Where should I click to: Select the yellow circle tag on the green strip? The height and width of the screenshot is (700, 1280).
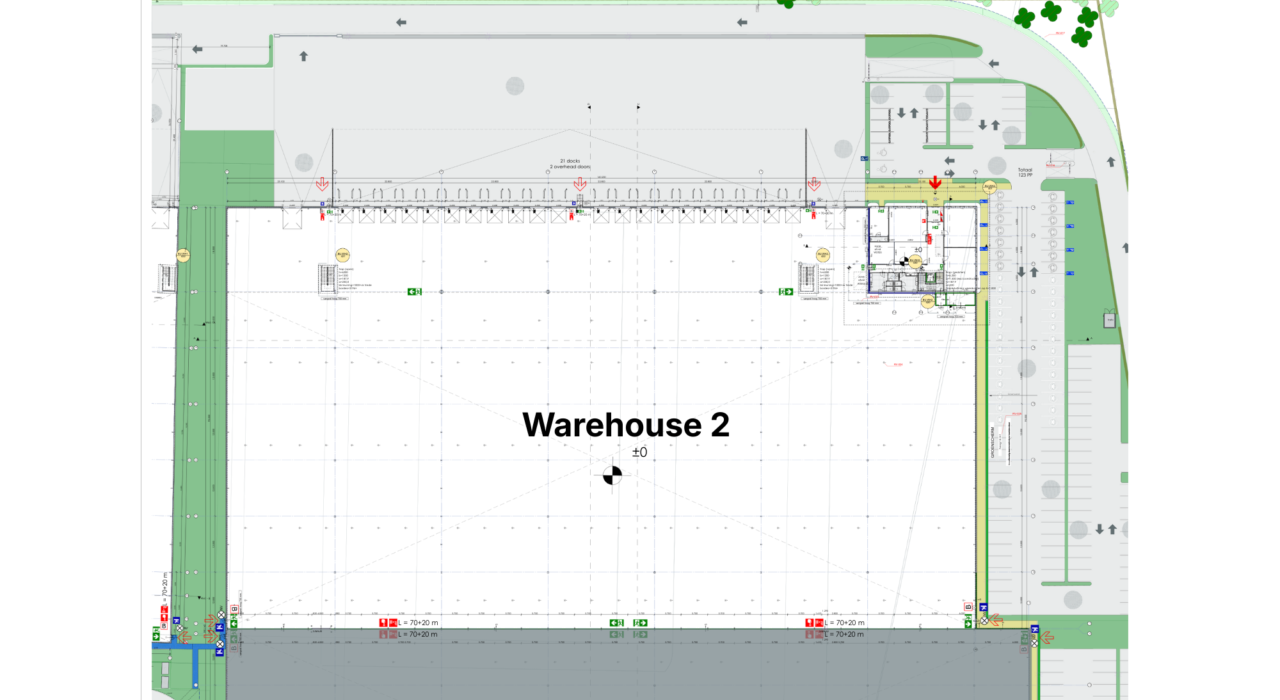pos(183,255)
